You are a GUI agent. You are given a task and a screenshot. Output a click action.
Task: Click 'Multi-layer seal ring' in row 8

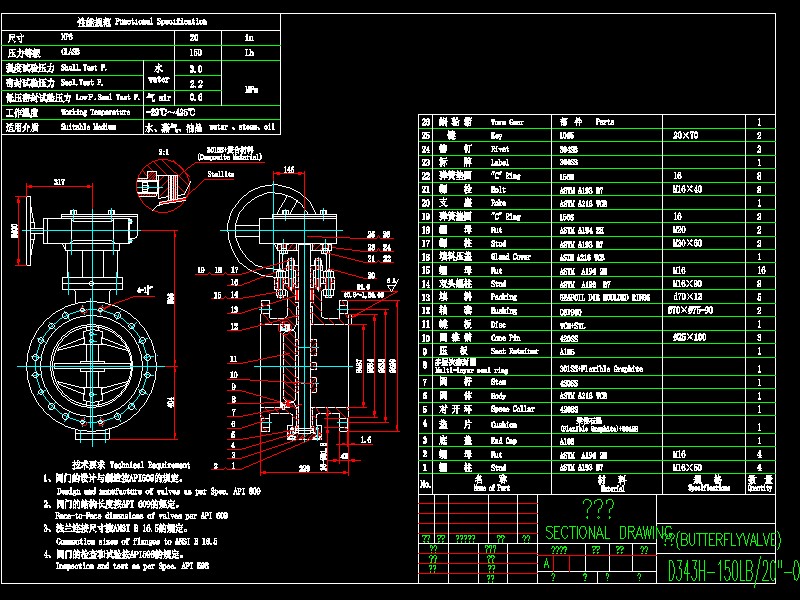tap(471, 370)
